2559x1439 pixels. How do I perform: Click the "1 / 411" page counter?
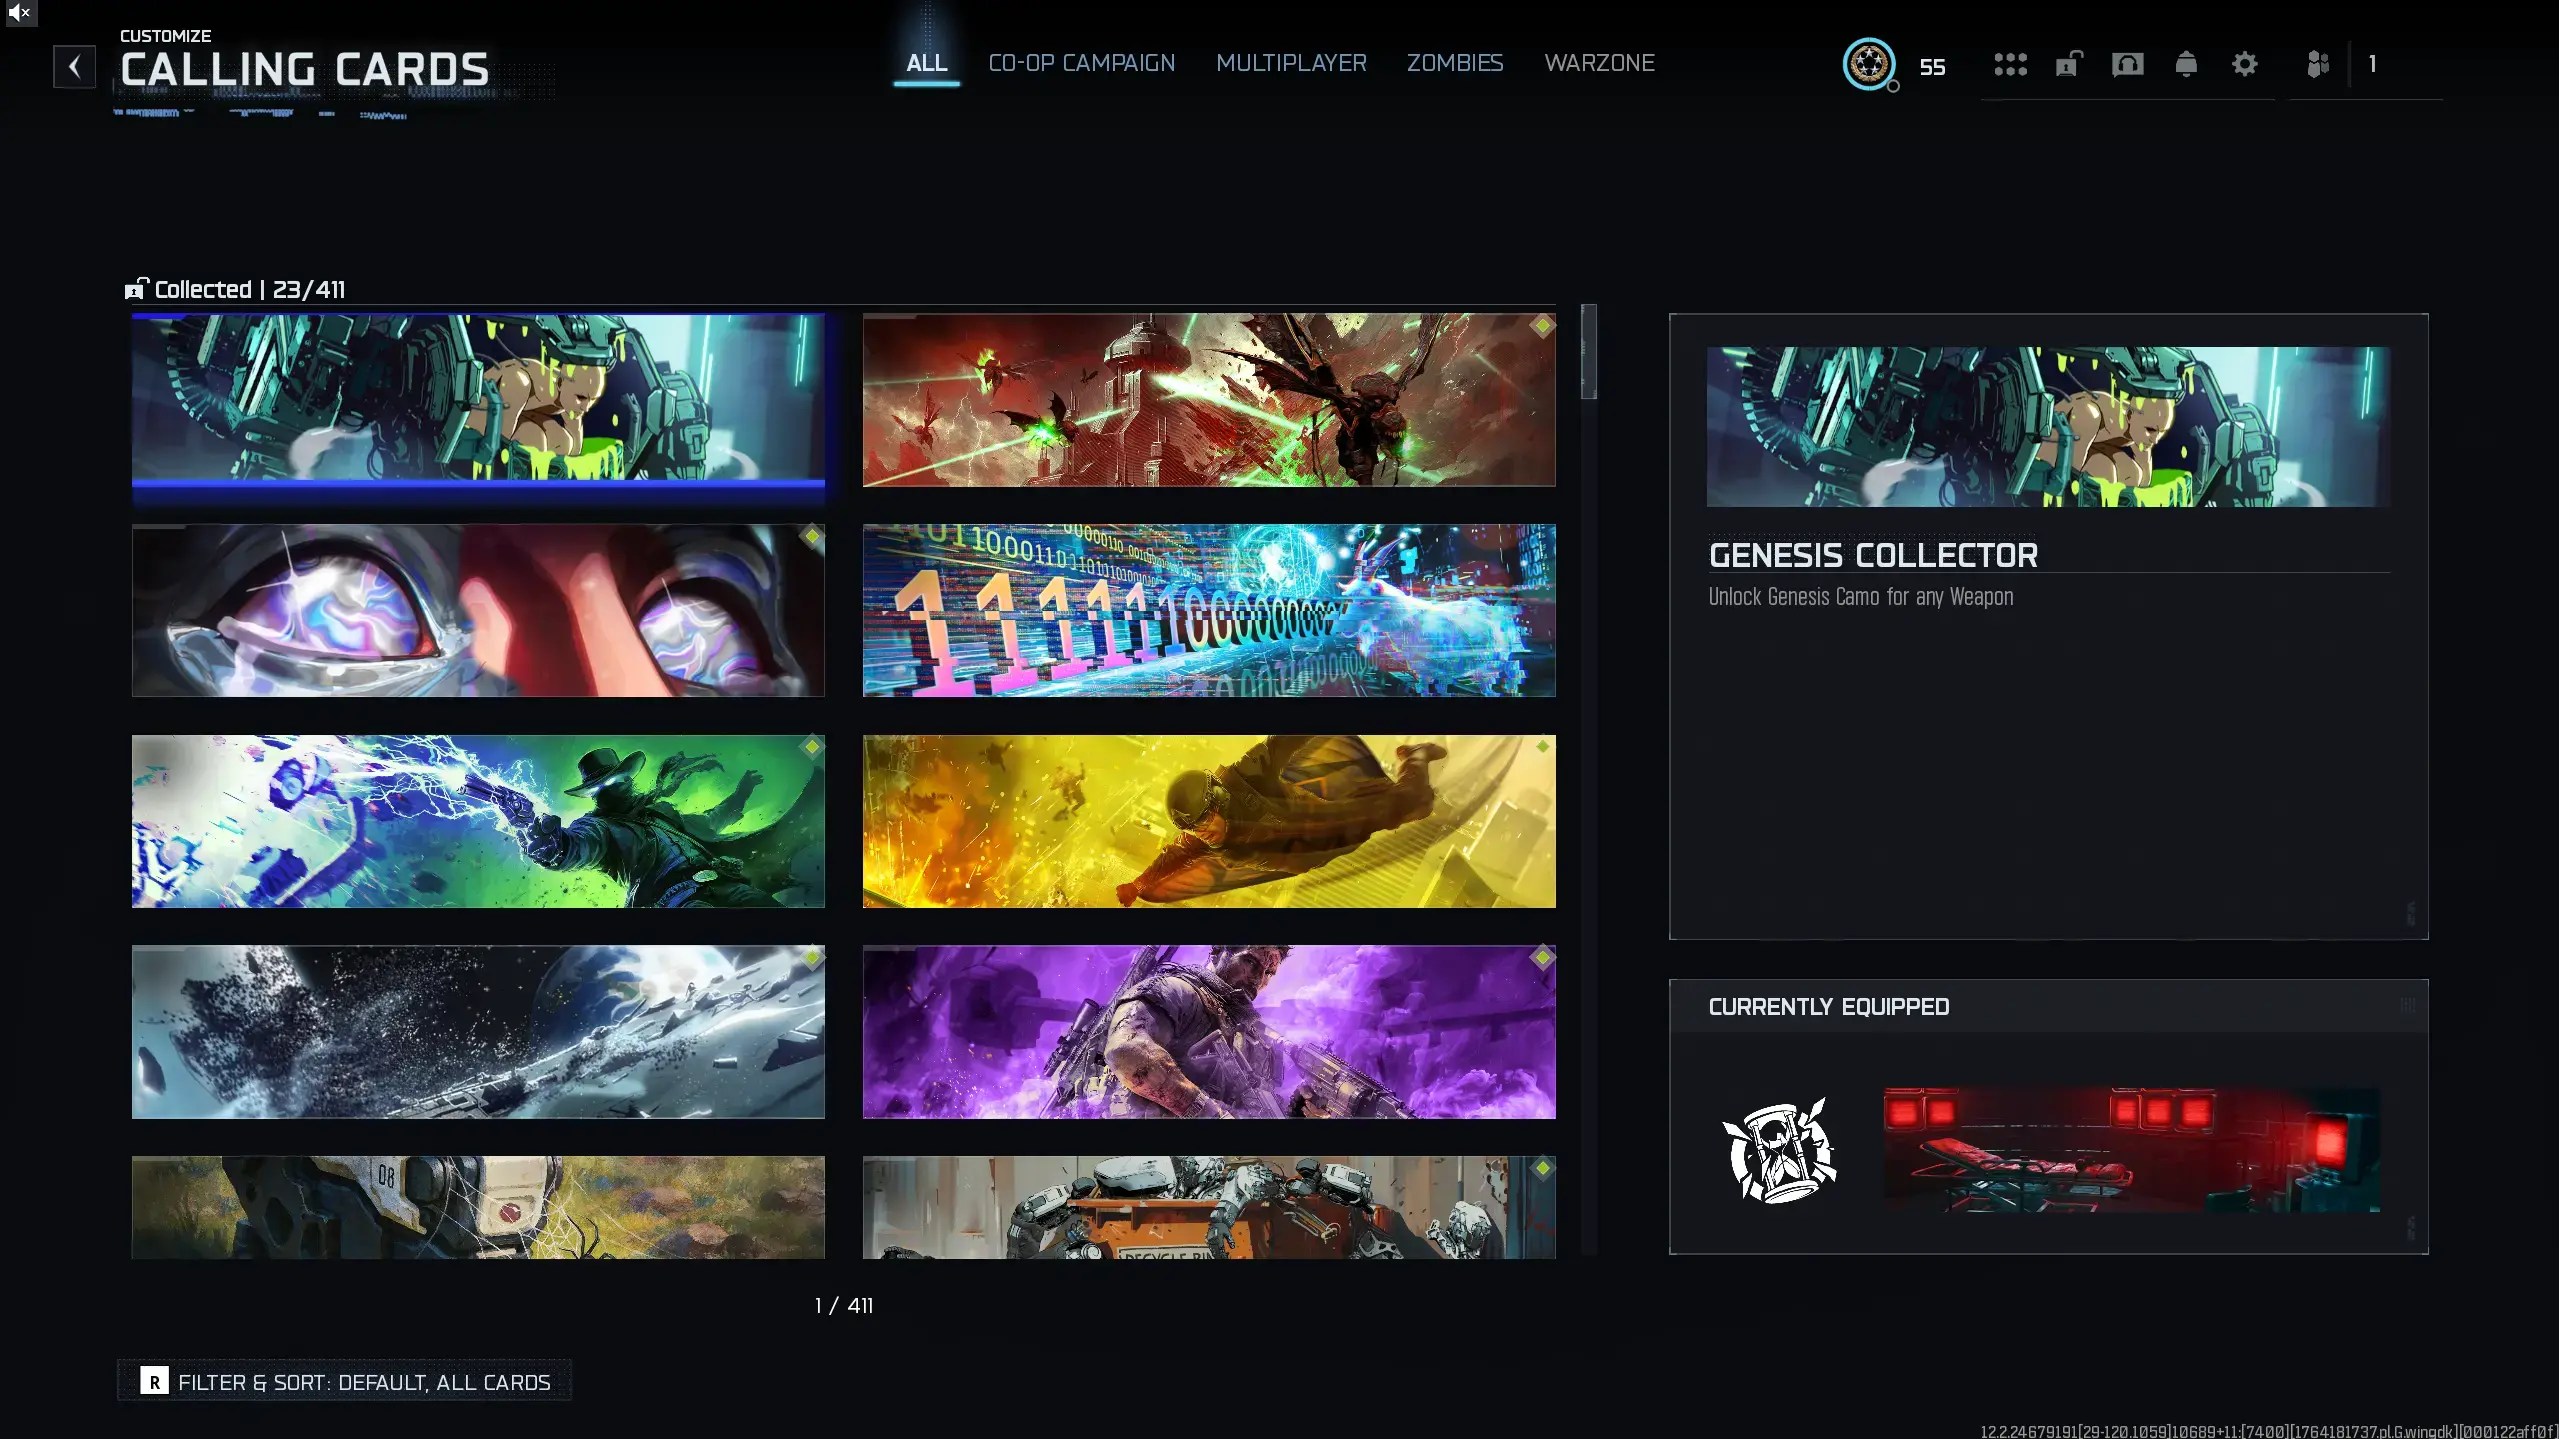pos(844,1305)
